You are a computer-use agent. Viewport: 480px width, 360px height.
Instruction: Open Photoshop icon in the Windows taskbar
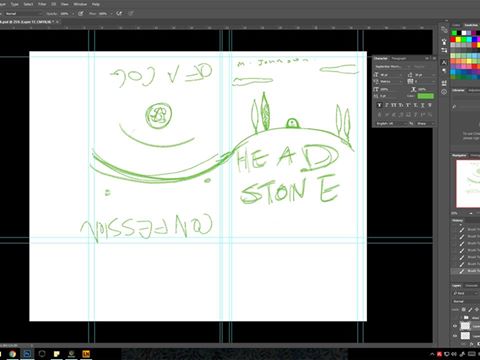[x=27, y=354]
